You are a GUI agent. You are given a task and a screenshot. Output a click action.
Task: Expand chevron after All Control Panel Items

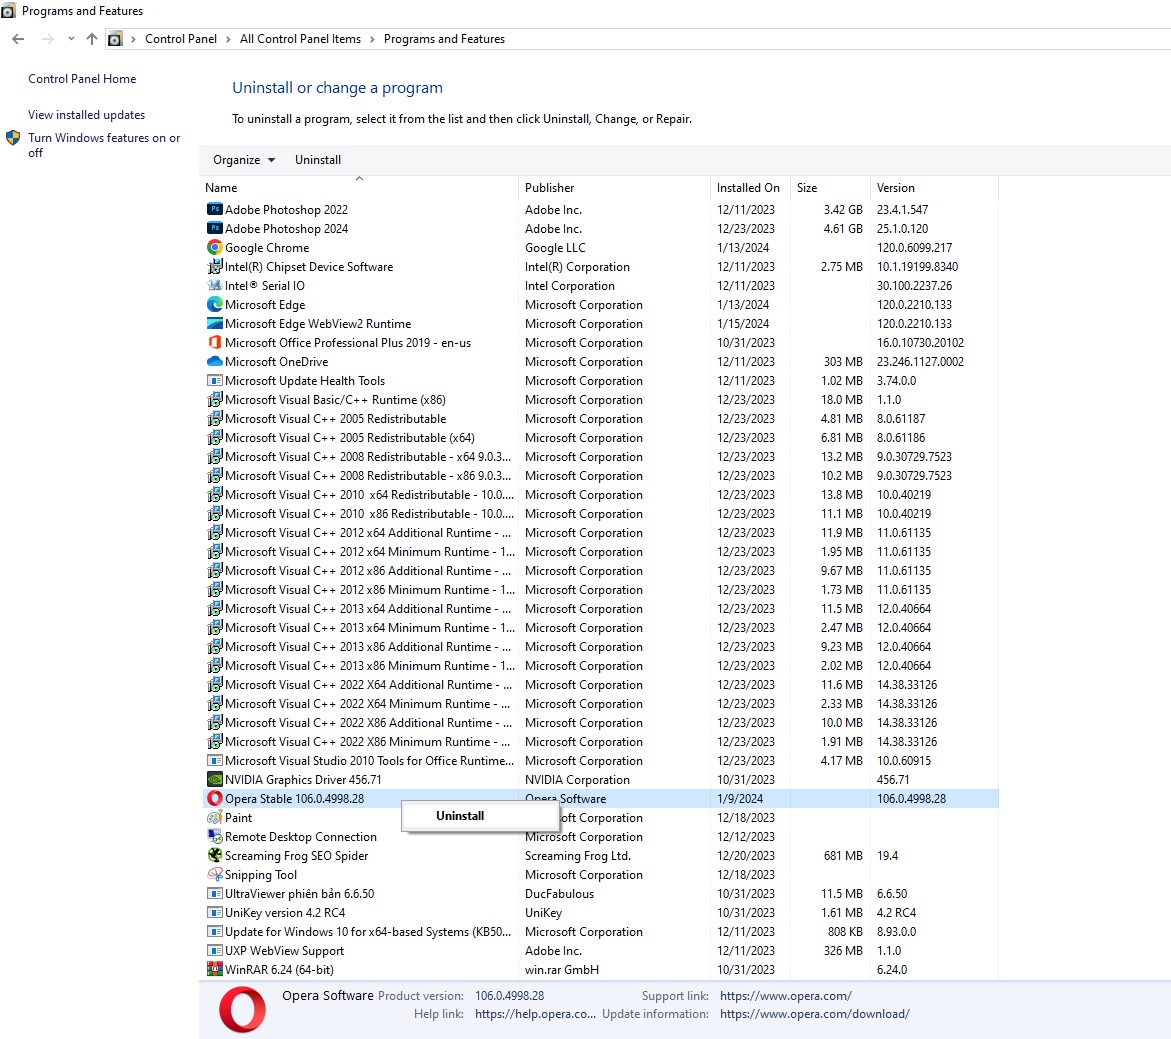pyautogui.click(x=372, y=39)
